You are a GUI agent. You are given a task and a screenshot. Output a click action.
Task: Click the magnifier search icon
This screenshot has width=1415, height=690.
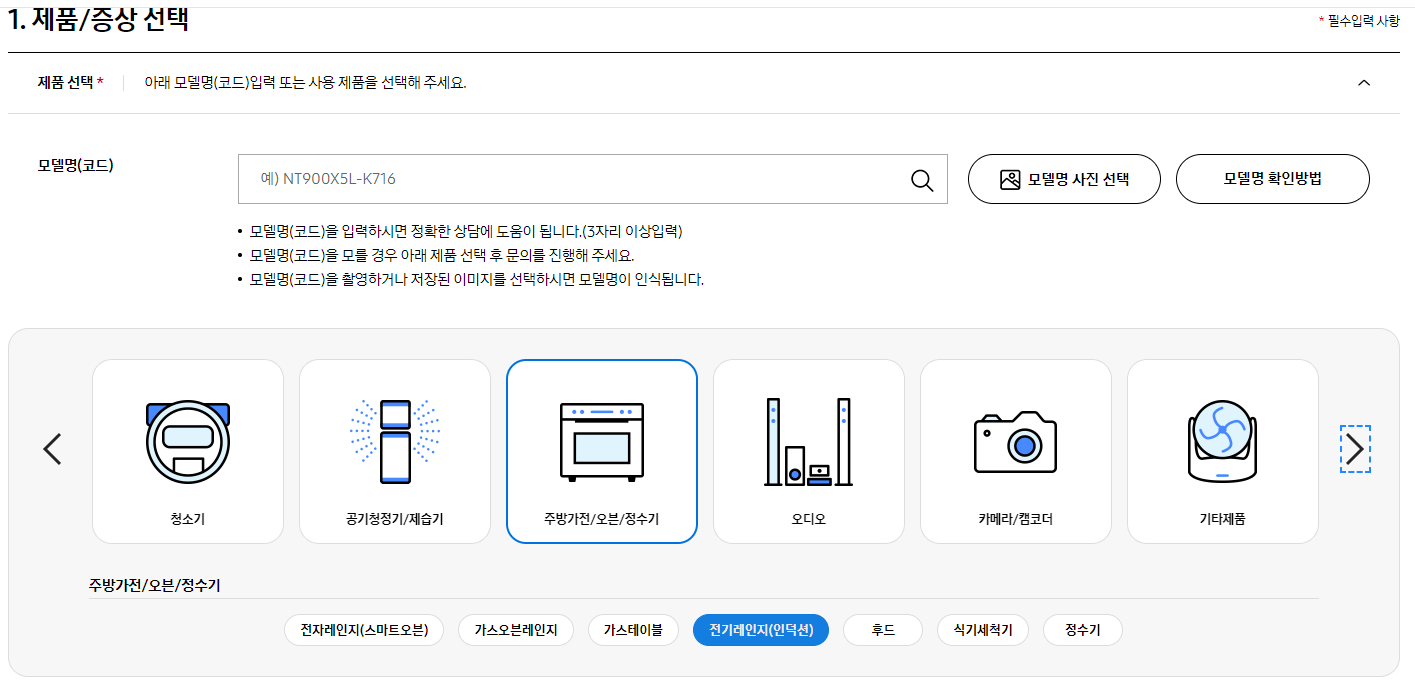click(x=920, y=179)
